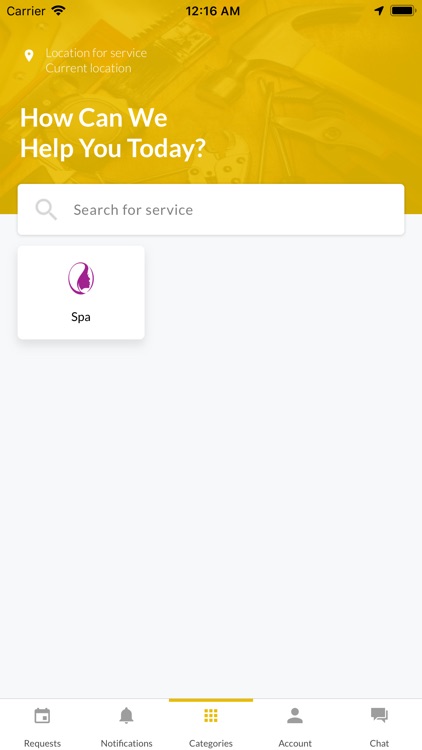Focus the Search for service field
422x750 pixels.
211,210
